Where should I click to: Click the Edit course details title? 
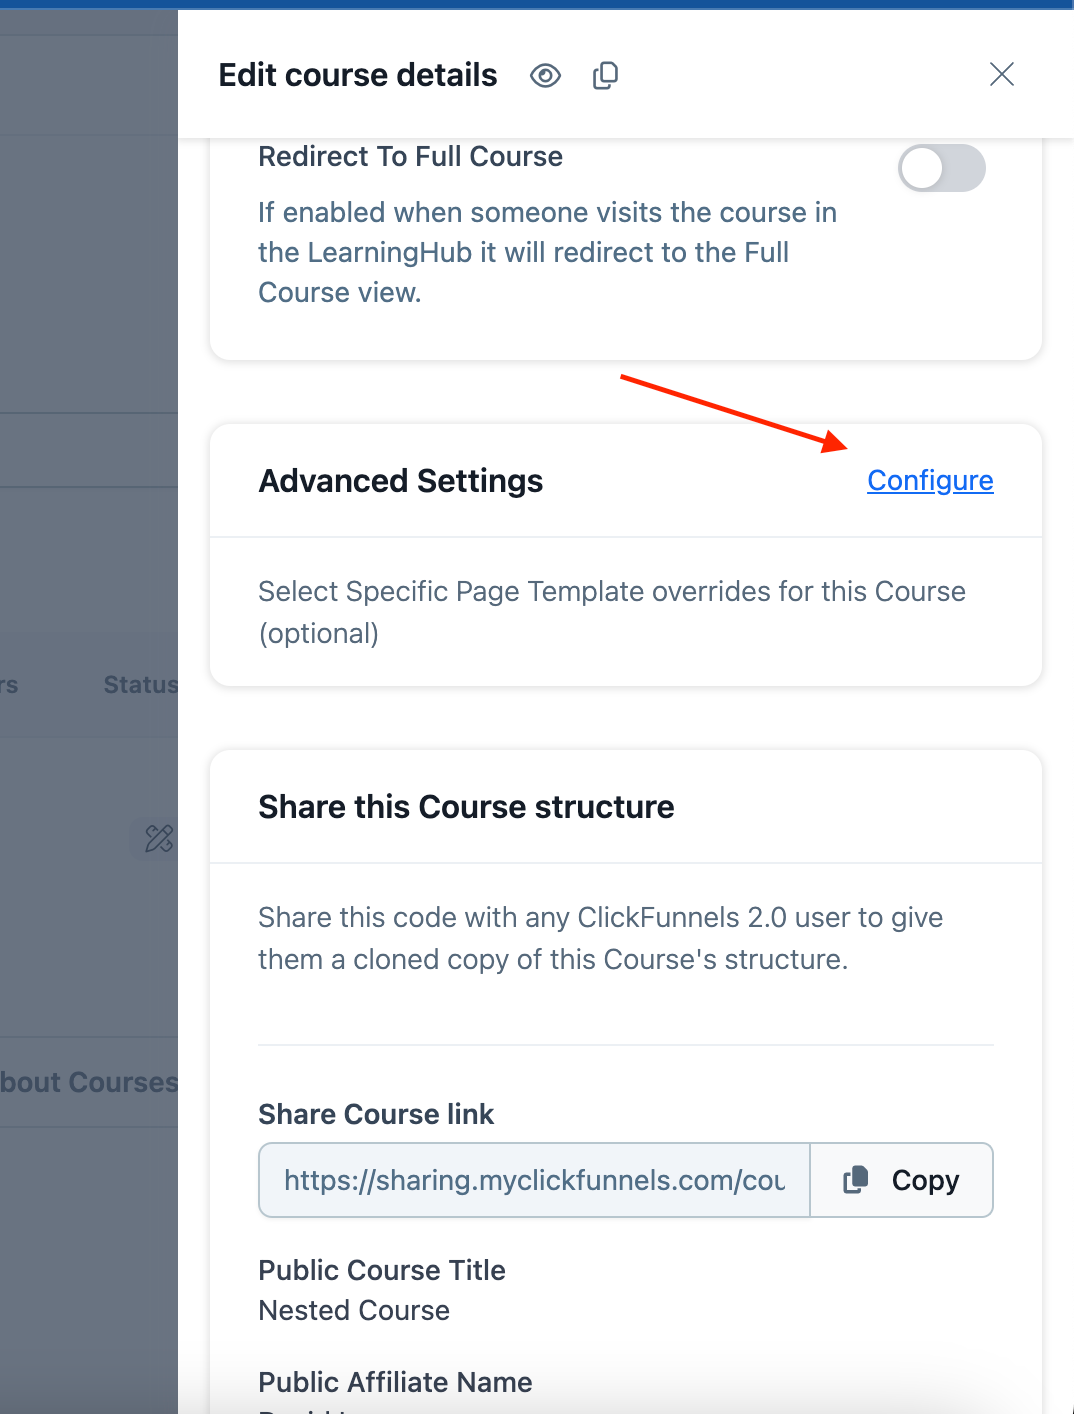358,75
